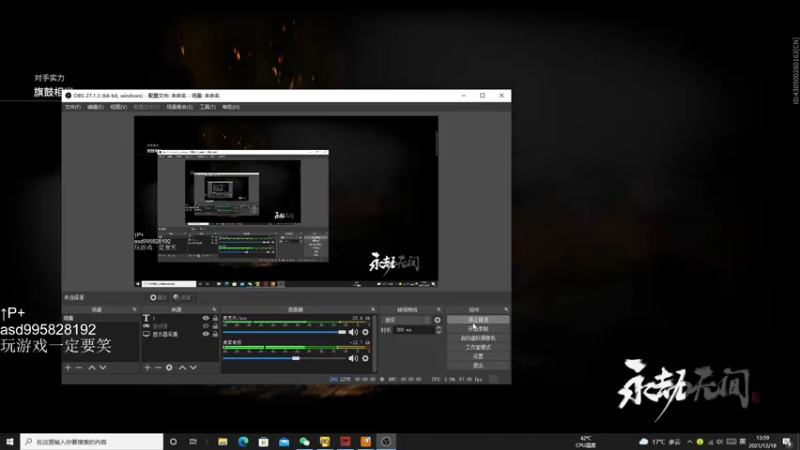800x450 pixels.
Task: Pop out the Scene Transitions dock icon
Action: [x=439, y=309]
